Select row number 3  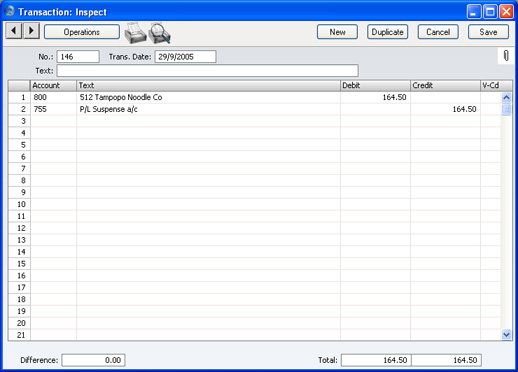tap(19, 121)
